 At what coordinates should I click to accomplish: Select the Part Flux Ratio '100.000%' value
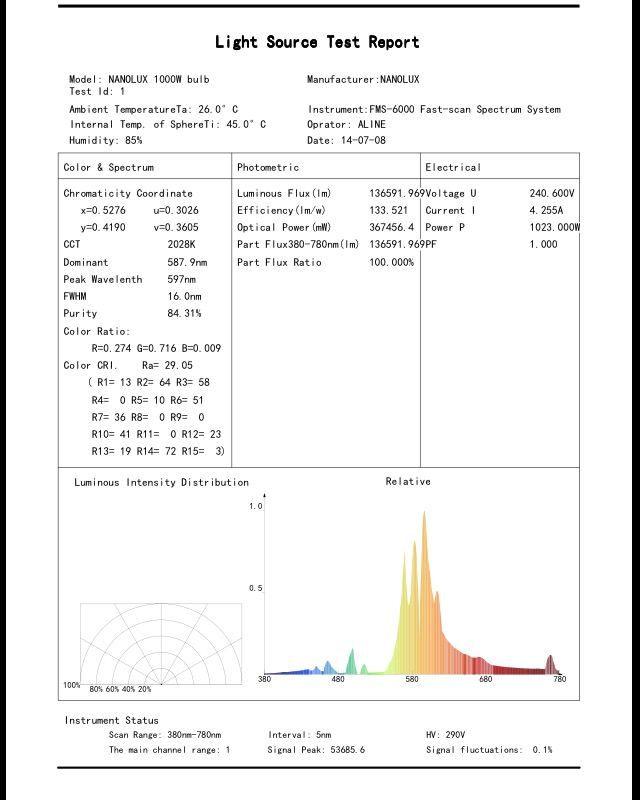391,262
